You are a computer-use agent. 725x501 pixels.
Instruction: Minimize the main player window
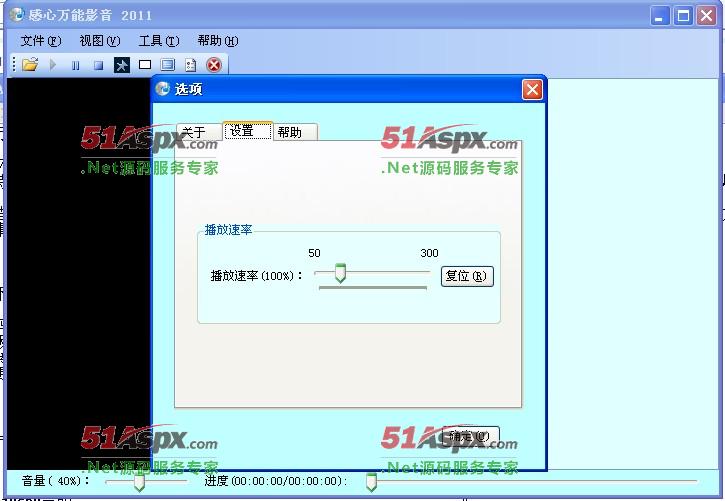(660, 16)
